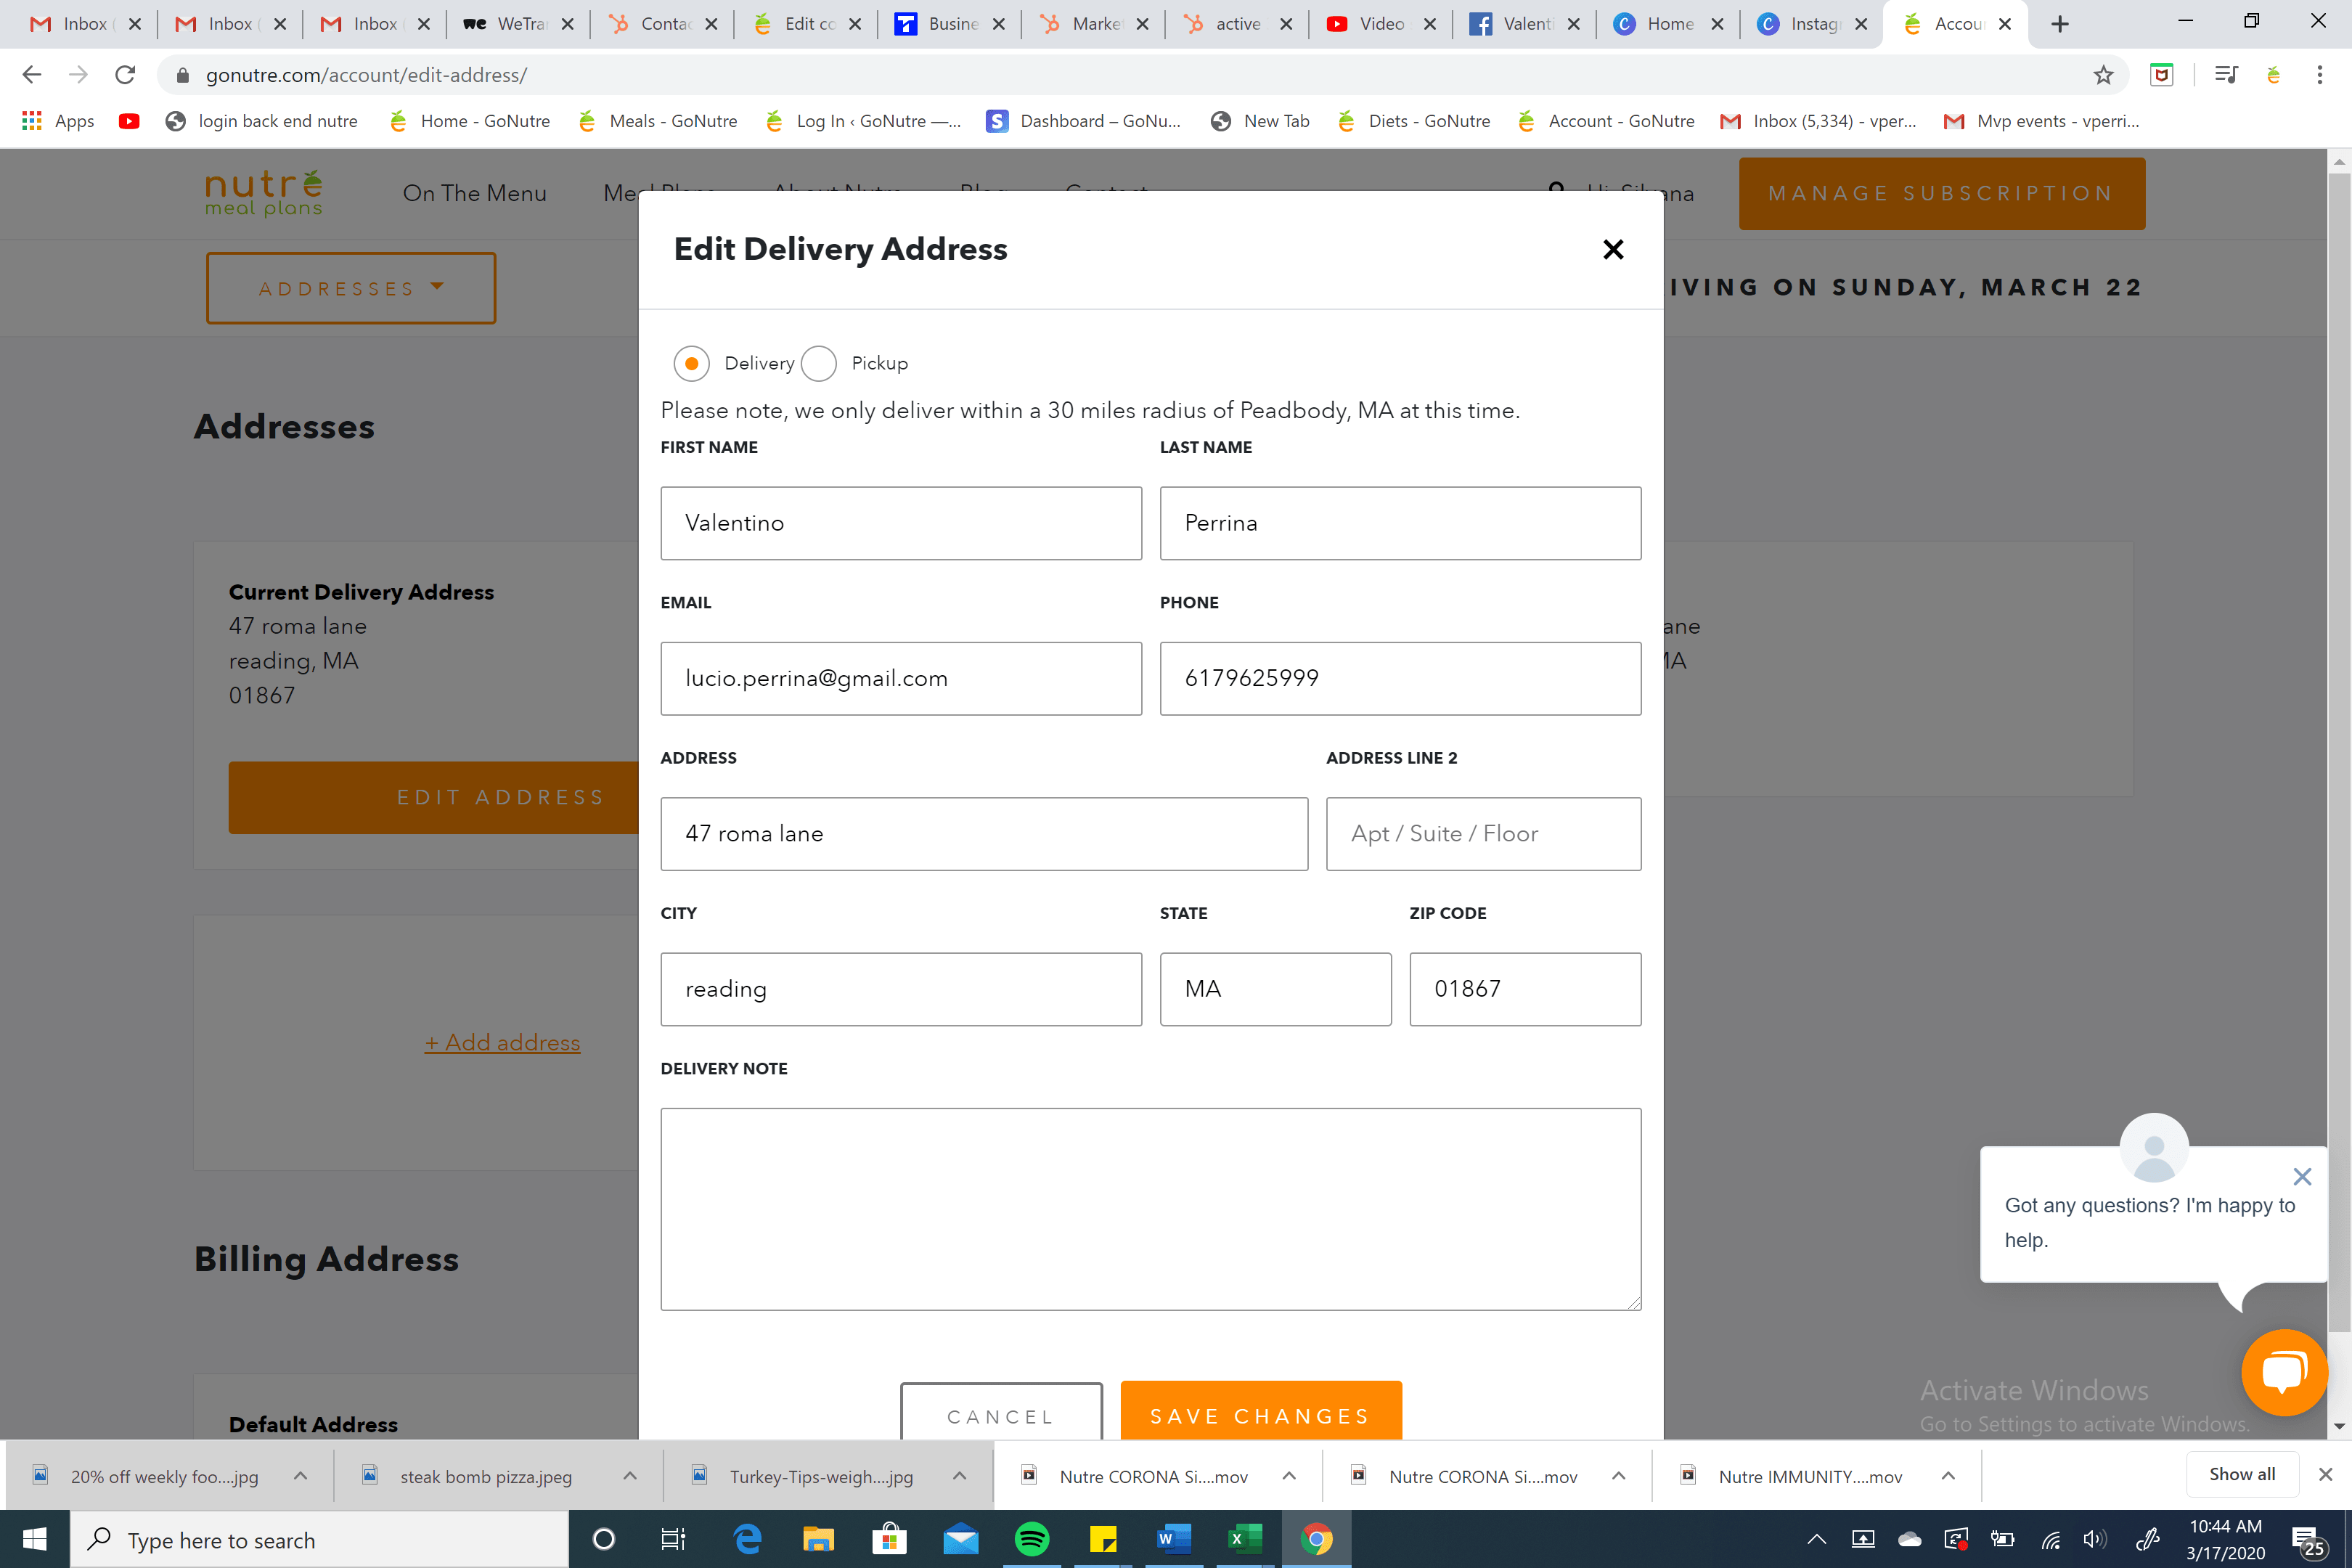Screen dimensions: 2352x1568
Task: Click the Phone number field
Action: (1400, 678)
